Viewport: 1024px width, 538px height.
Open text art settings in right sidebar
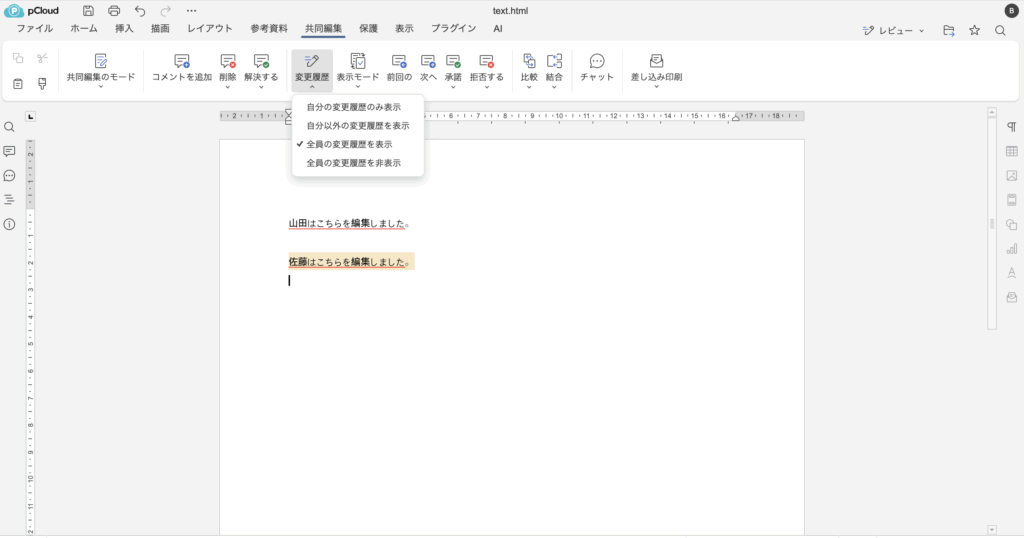[1012, 273]
